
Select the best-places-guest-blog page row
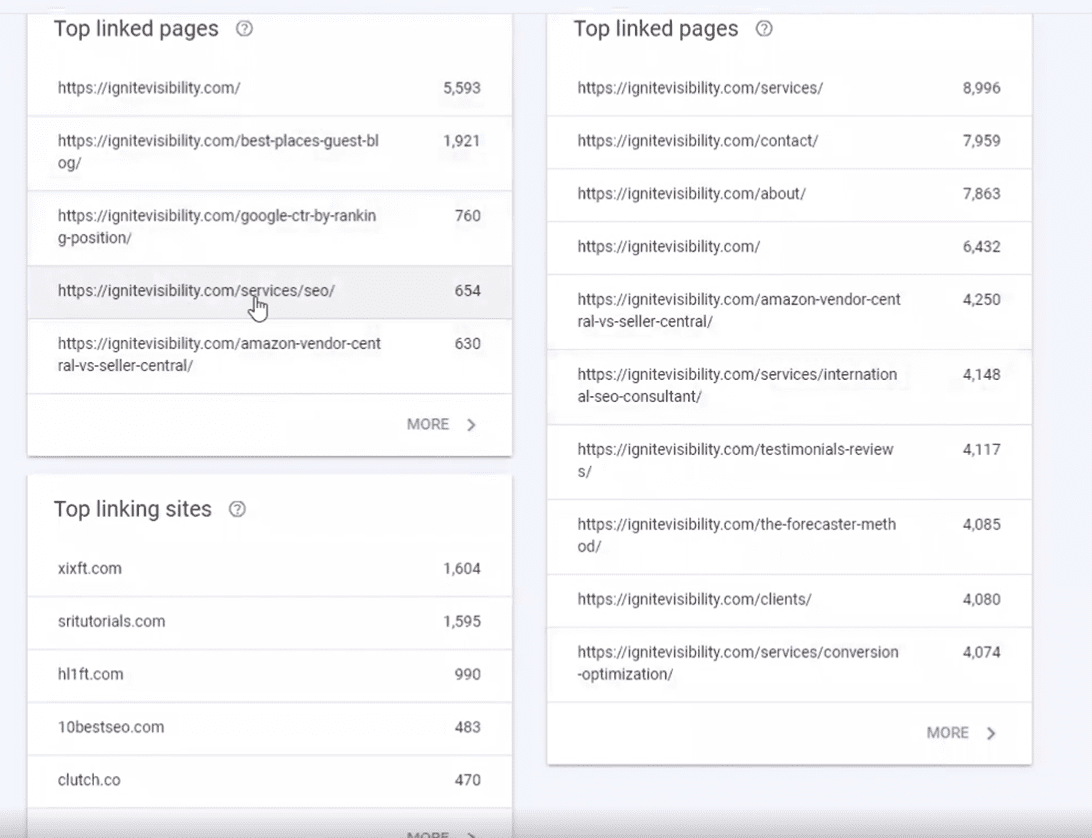[268, 152]
